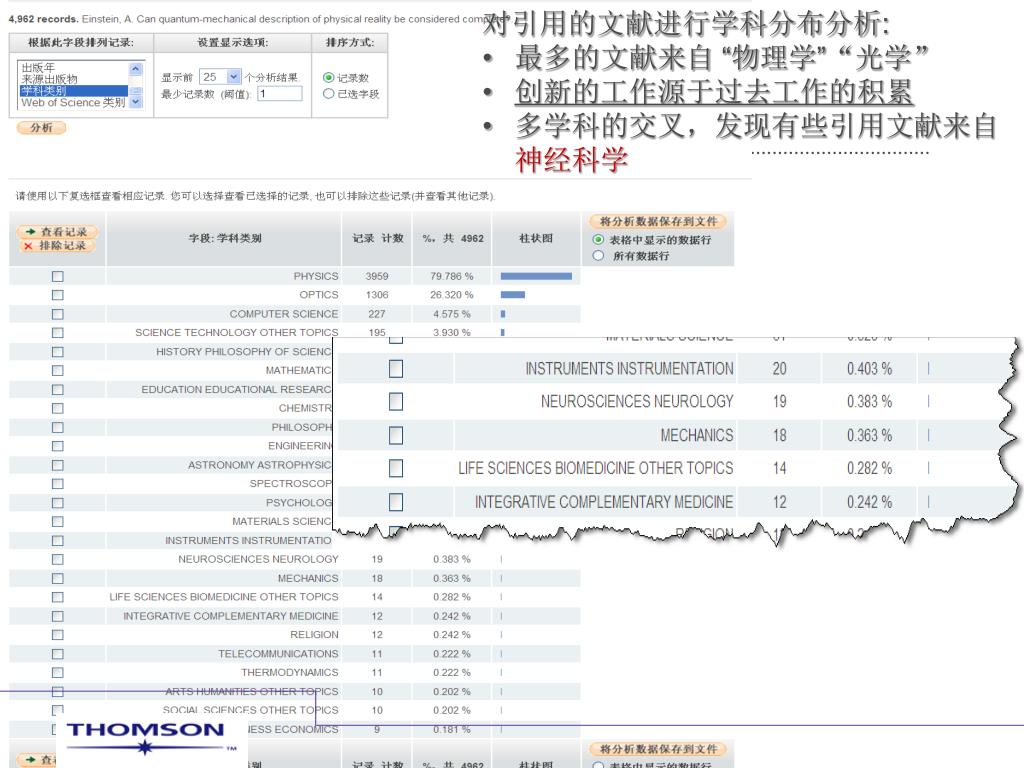The image size is (1024, 768).
Task: Check the PSYCHOLOGY row checkbox
Action: click(x=57, y=503)
